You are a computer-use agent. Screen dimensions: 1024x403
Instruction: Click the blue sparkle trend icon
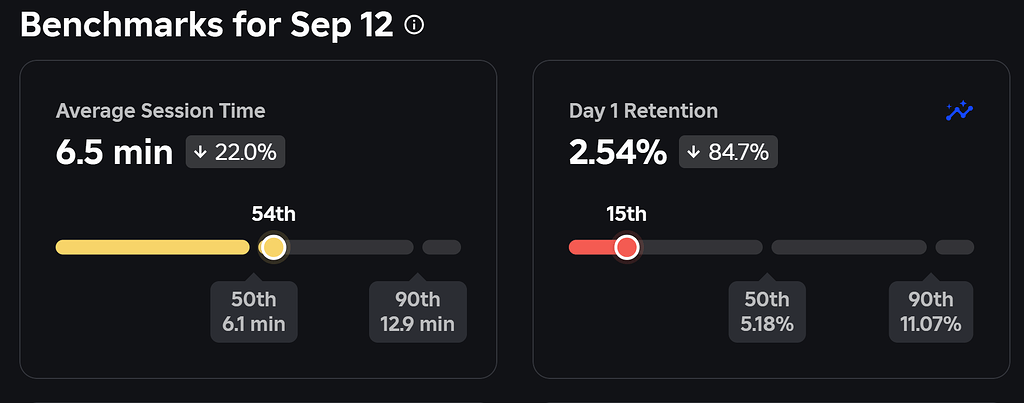coord(959,111)
